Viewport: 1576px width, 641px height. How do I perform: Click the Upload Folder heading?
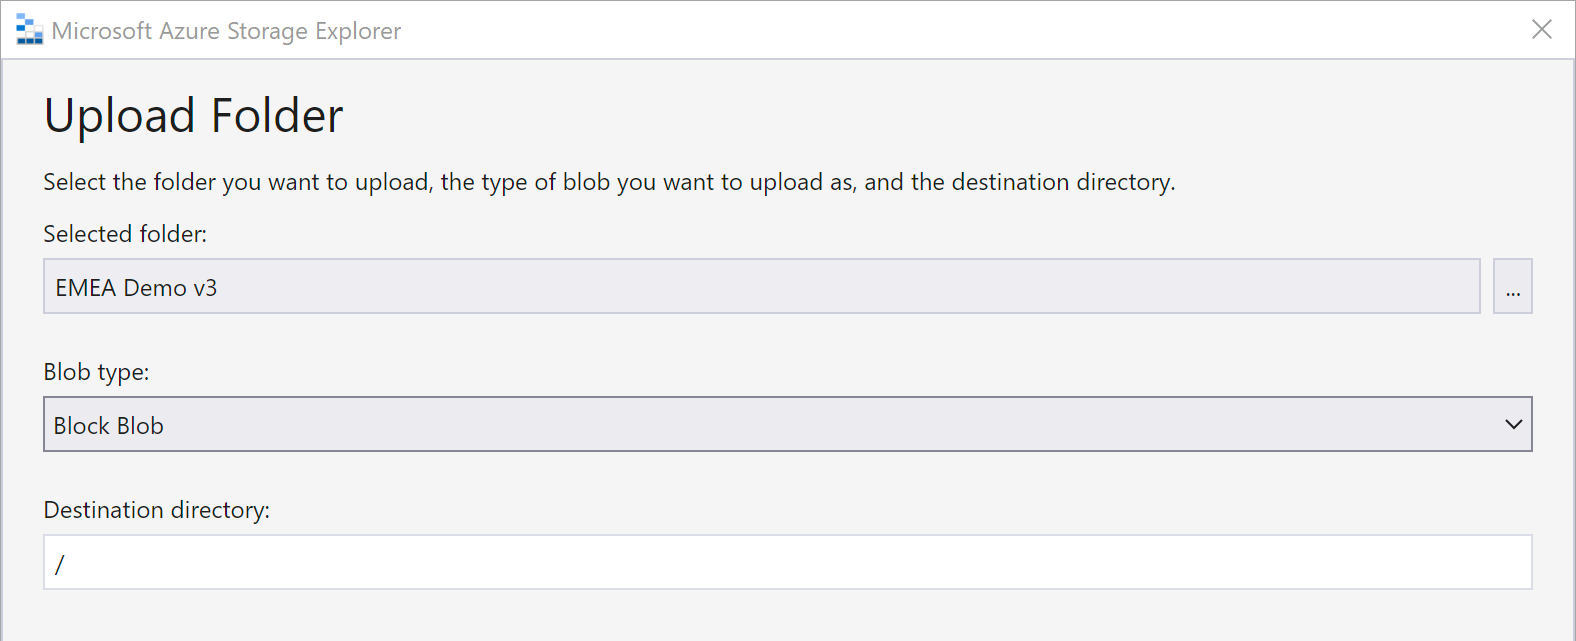[x=194, y=115]
